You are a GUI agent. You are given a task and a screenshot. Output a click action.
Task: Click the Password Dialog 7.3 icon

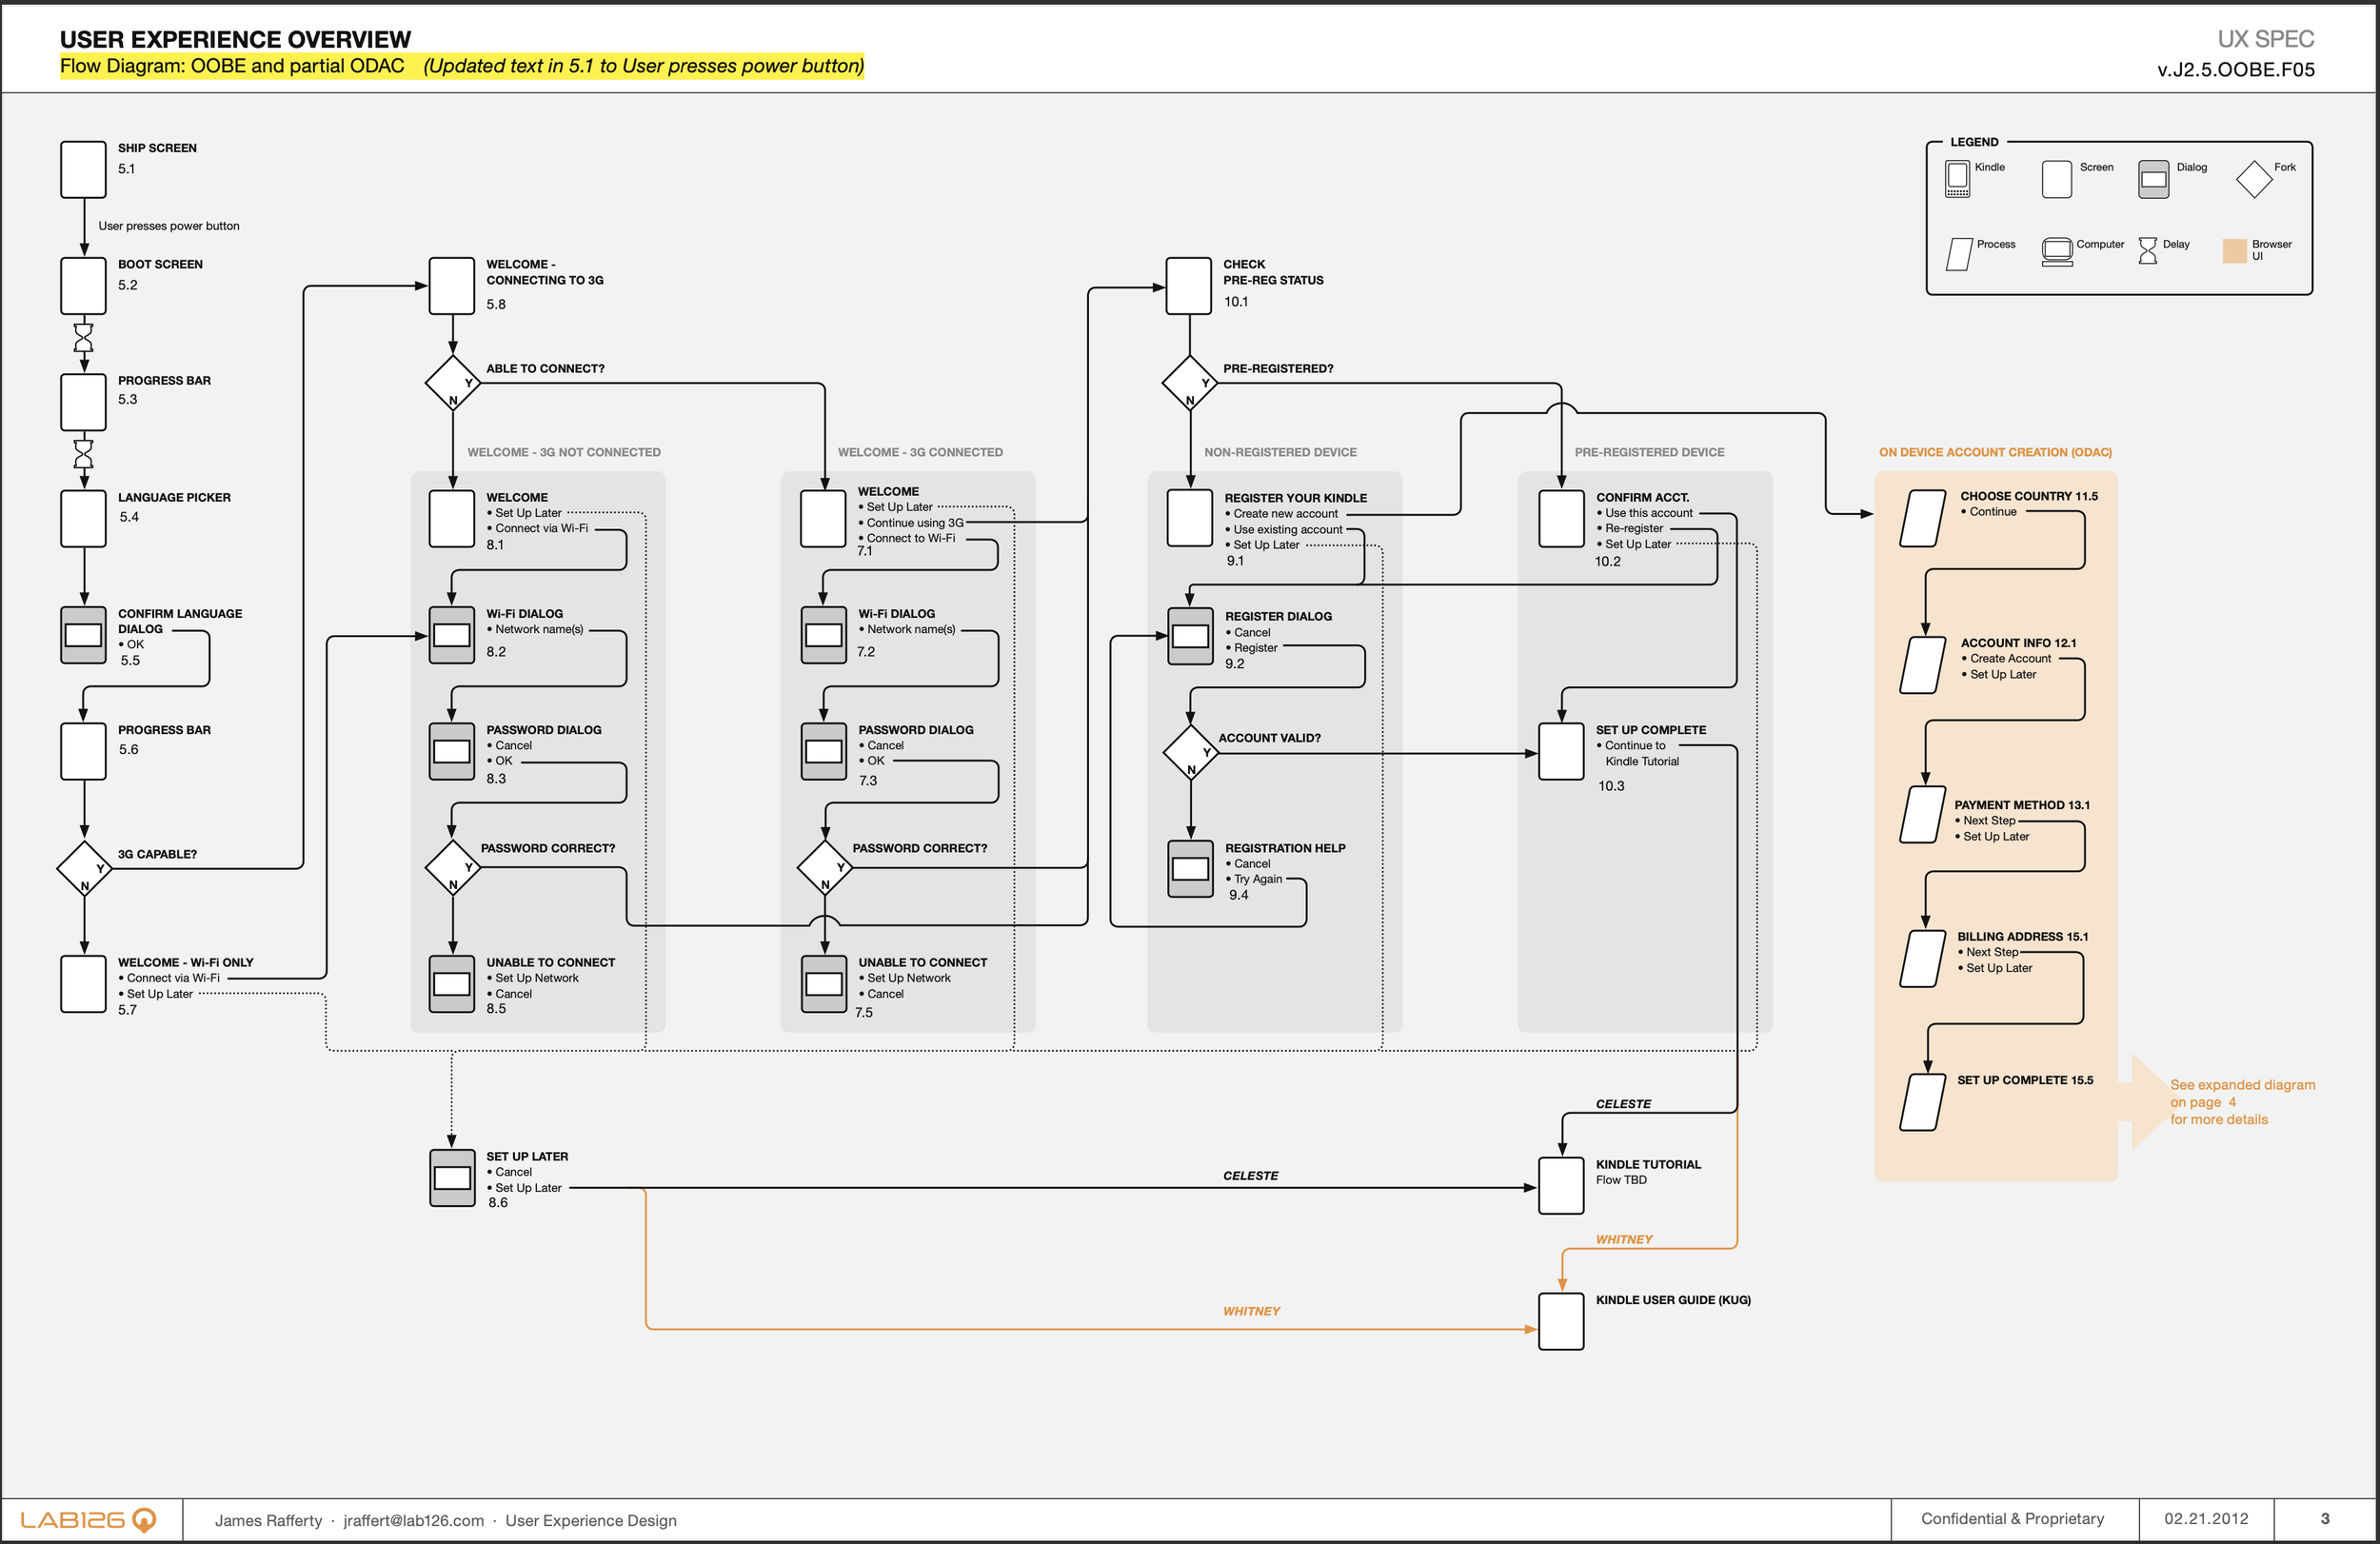coord(824,751)
